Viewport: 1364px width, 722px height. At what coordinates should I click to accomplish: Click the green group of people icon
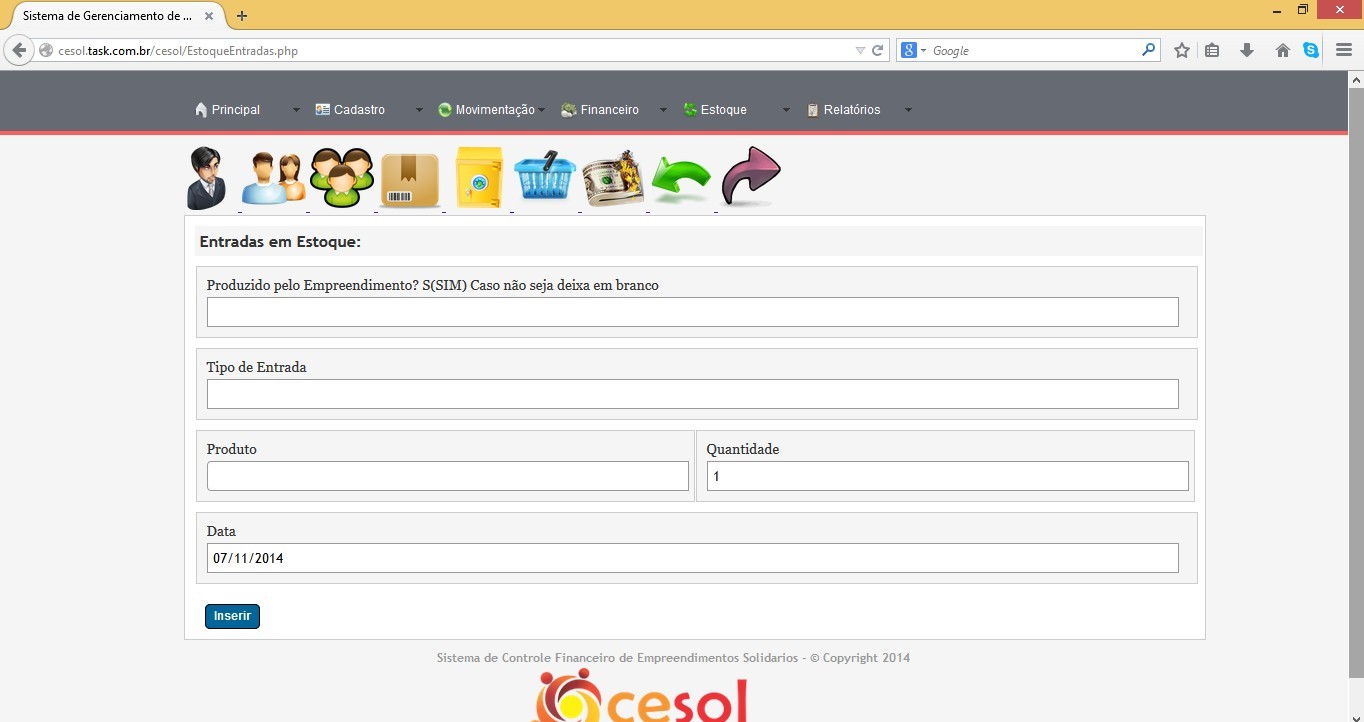click(x=341, y=178)
